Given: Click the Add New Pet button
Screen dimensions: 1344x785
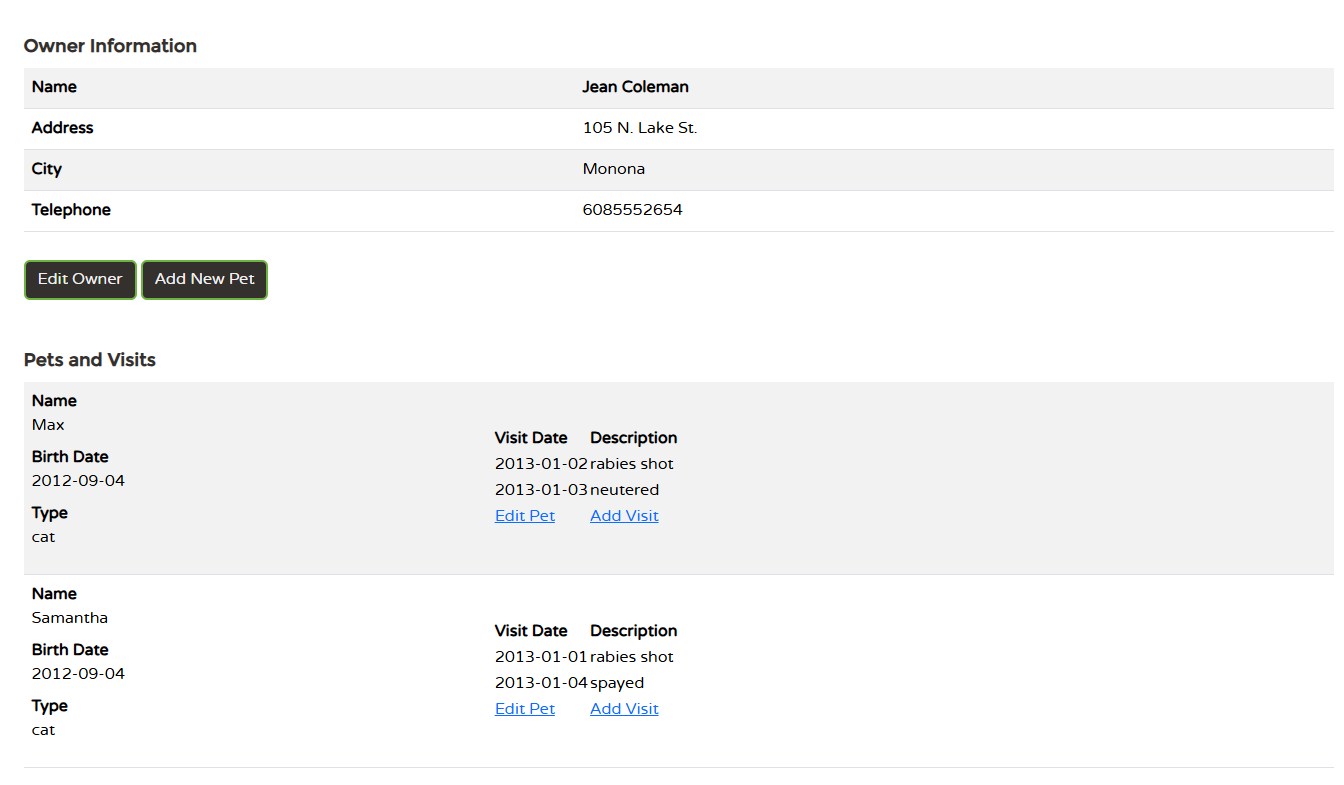Looking at the screenshot, I should pos(205,280).
